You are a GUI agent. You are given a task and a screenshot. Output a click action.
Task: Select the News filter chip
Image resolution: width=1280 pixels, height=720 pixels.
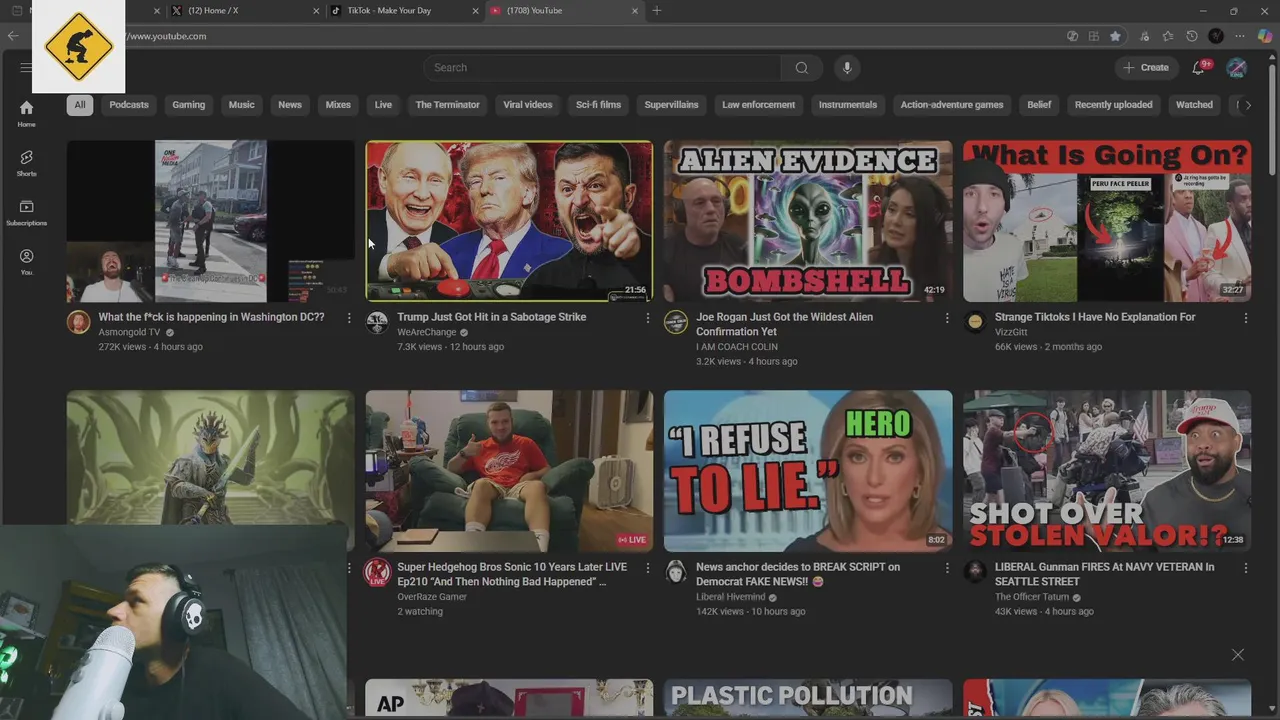point(290,105)
